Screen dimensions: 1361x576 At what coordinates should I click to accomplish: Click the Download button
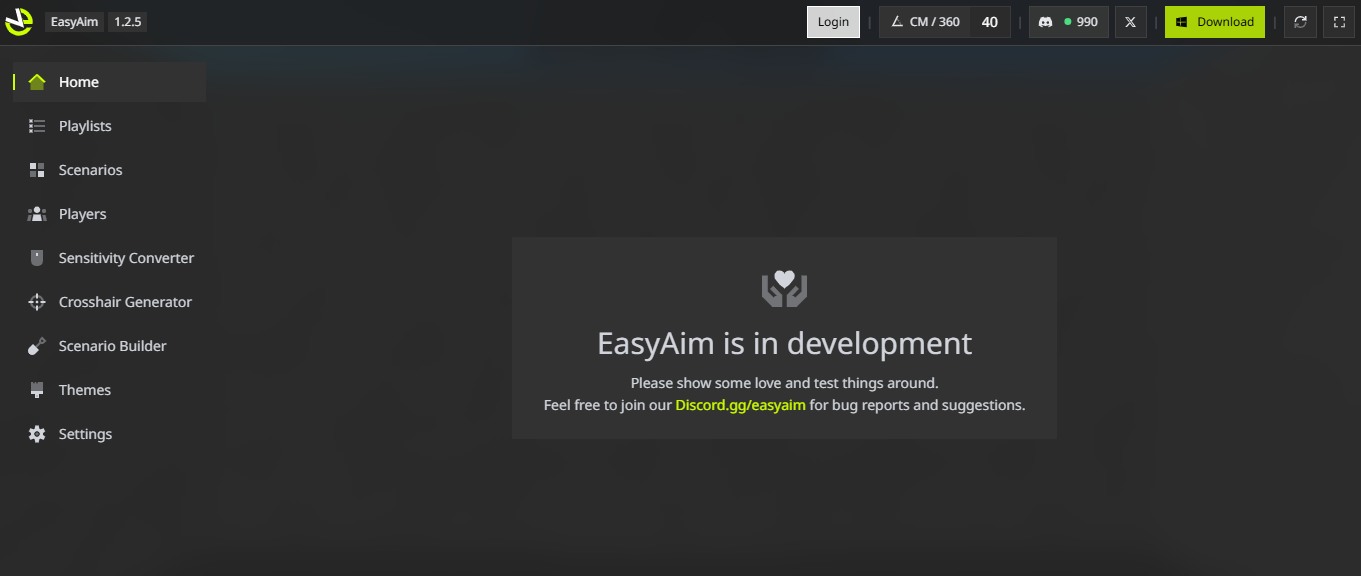1215,22
